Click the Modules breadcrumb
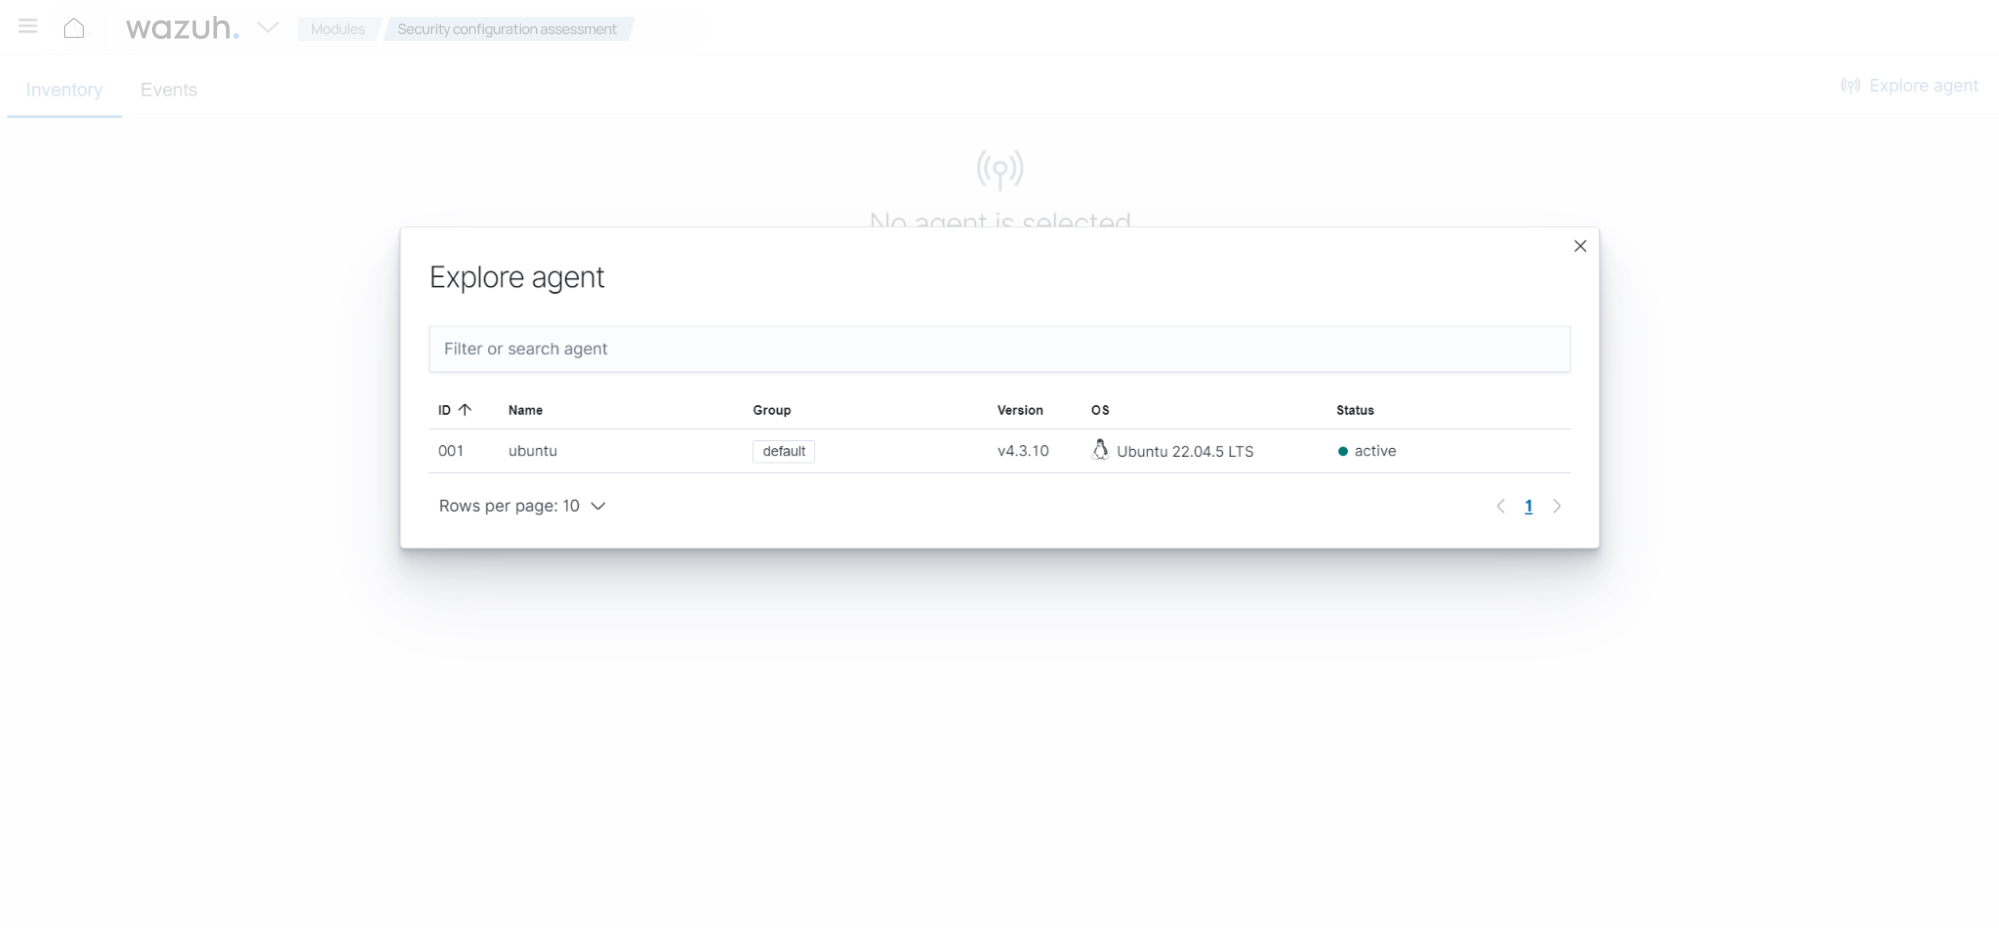Screen dimensions: 1999x928 337,29
